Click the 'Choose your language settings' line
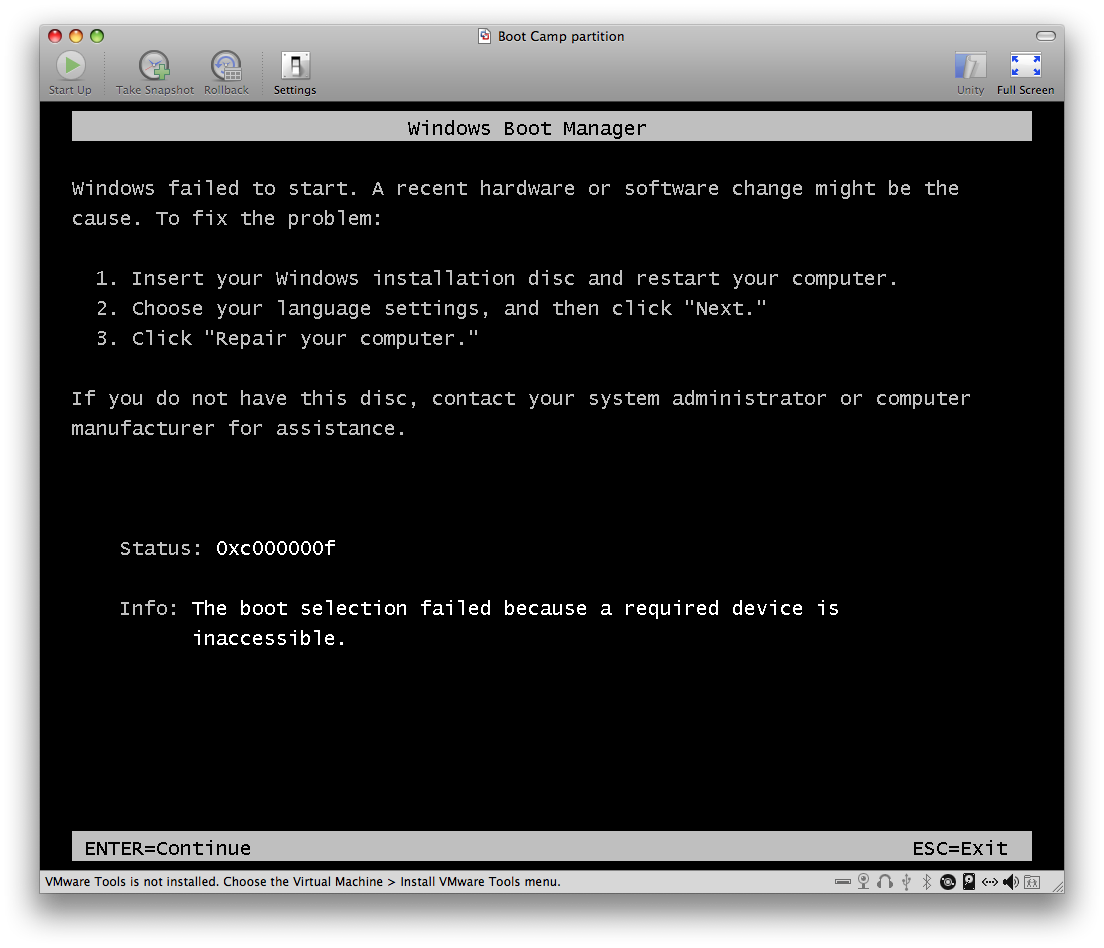The height and width of the screenshot is (948, 1104). tap(431, 308)
